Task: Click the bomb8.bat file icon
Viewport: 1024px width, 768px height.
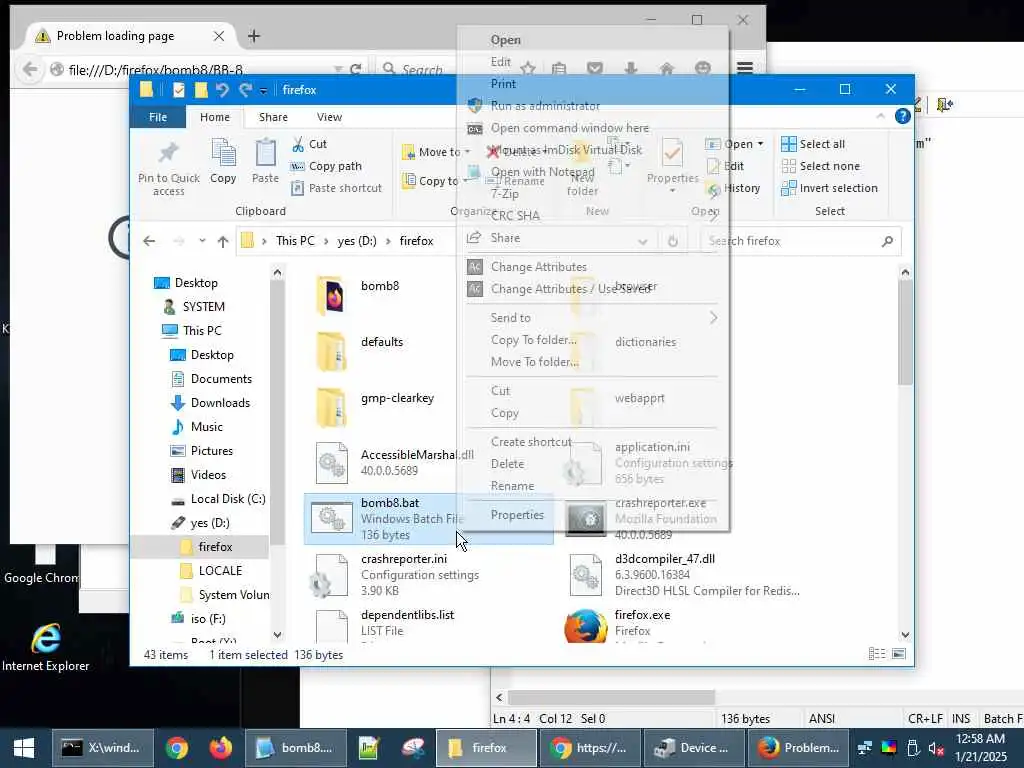Action: 331,519
